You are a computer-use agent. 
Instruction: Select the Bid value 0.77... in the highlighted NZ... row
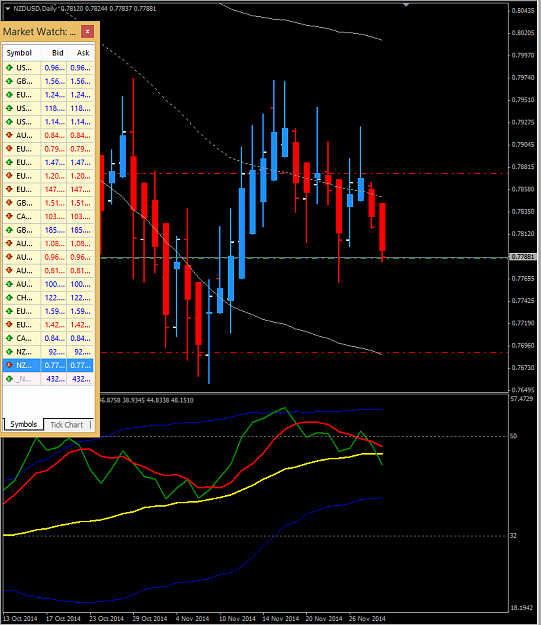54,366
